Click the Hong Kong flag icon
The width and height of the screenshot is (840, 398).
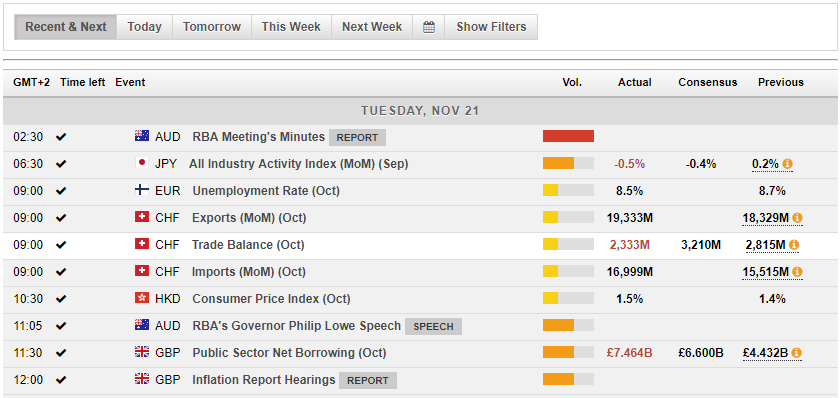tap(142, 298)
